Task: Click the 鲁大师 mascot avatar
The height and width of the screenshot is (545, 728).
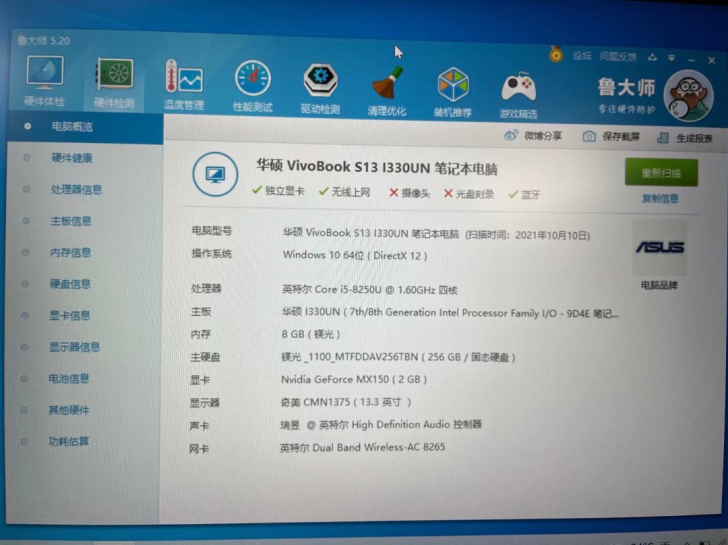Action: 688,96
